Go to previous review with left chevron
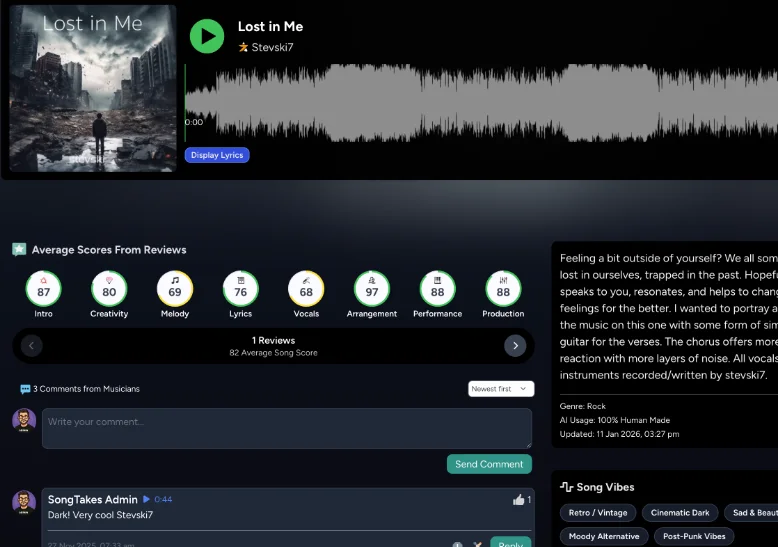778x547 pixels. click(x=32, y=346)
